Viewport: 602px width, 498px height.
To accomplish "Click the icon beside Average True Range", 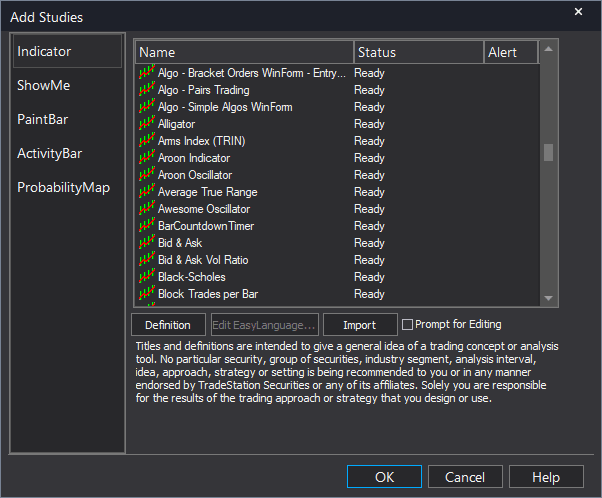I will (x=147, y=192).
